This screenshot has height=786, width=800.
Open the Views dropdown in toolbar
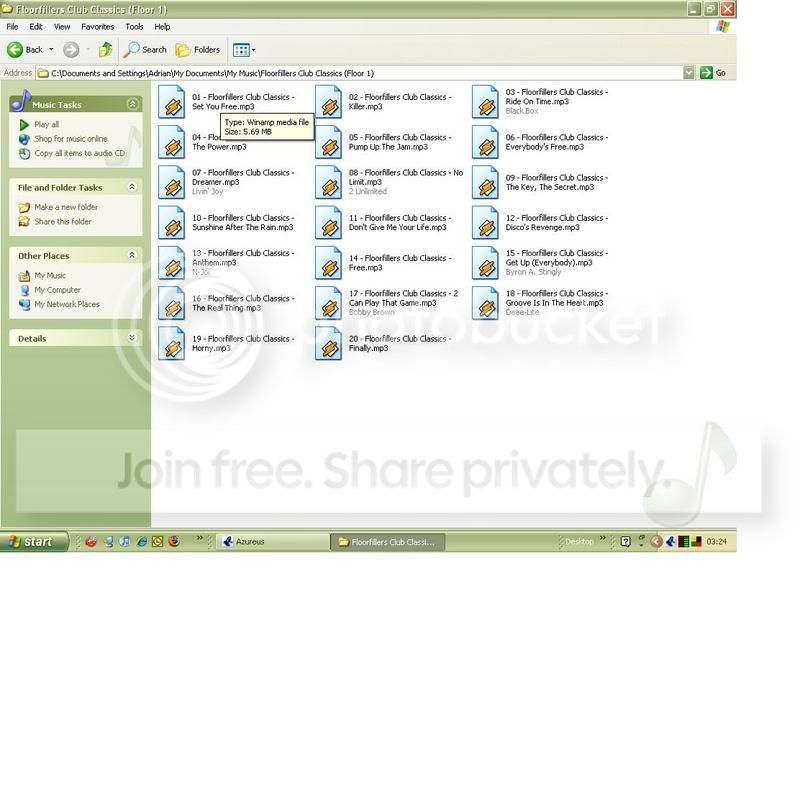coord(244,49)
